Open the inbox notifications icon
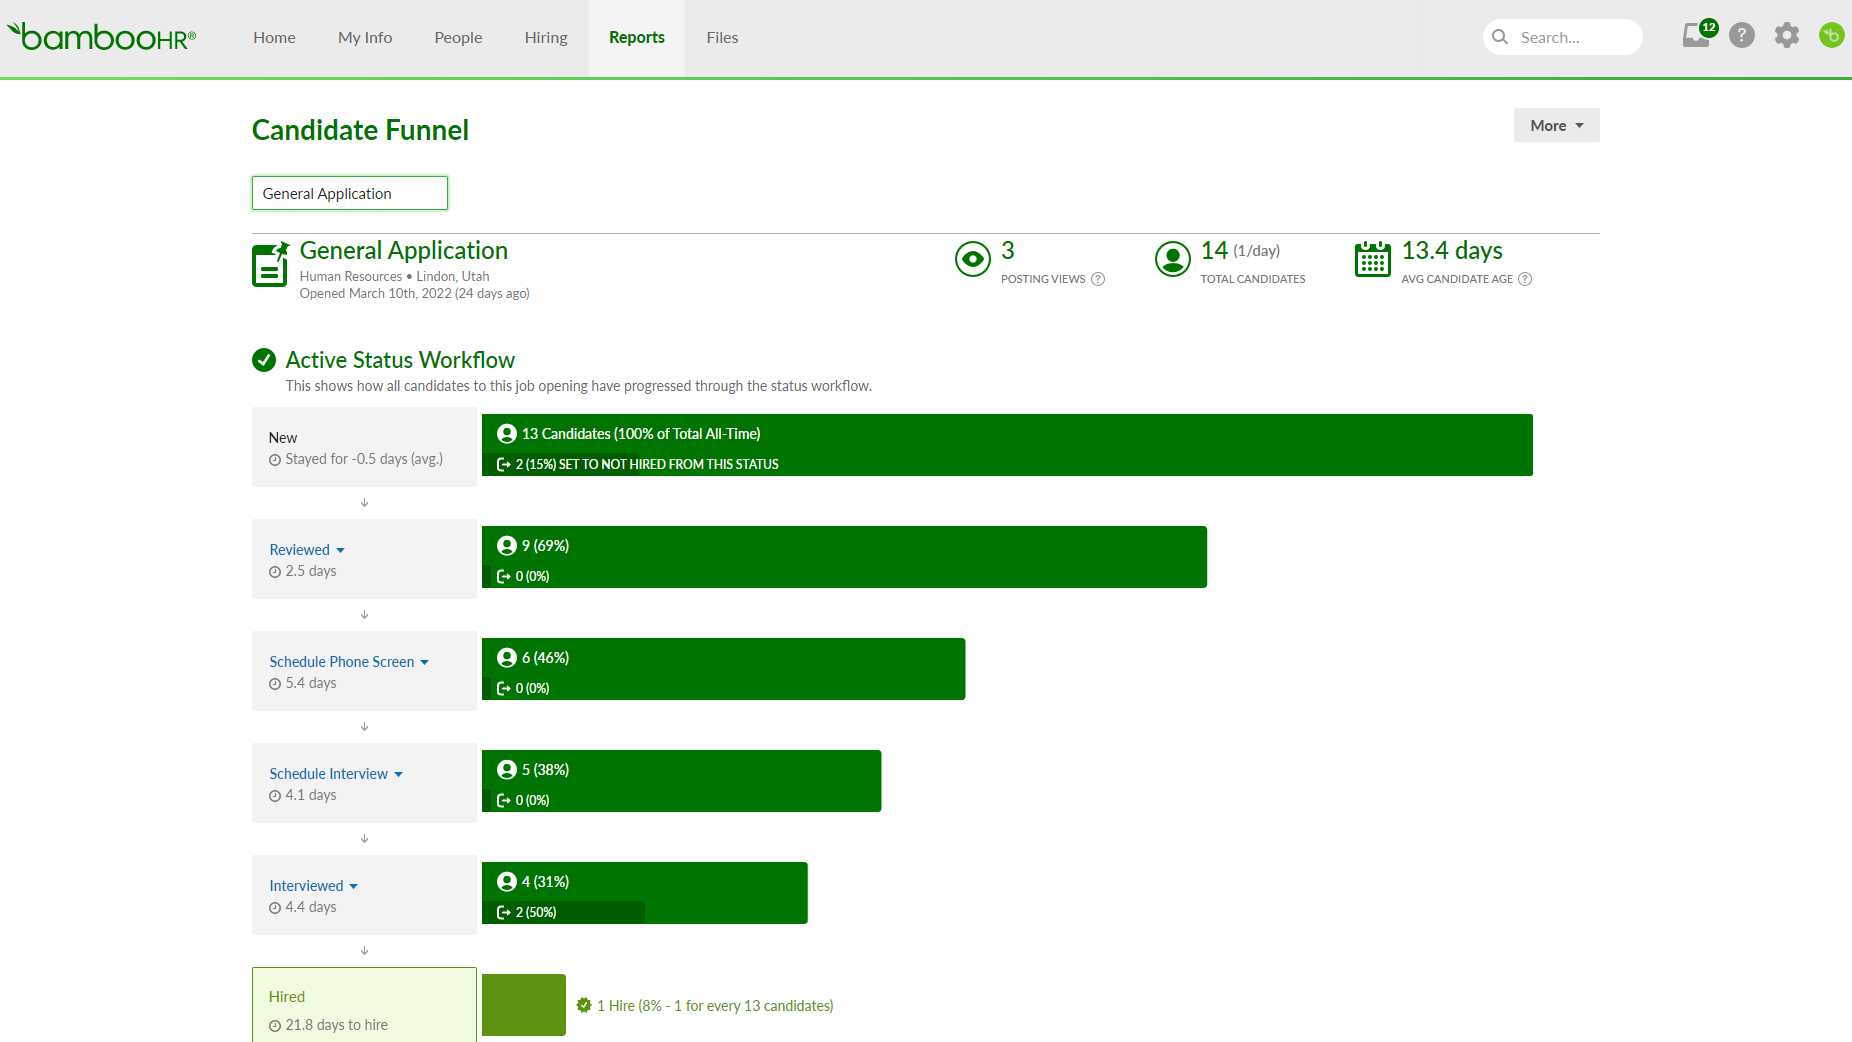The height and width of the screenshot is (1042, 1852). (1697, 36)
